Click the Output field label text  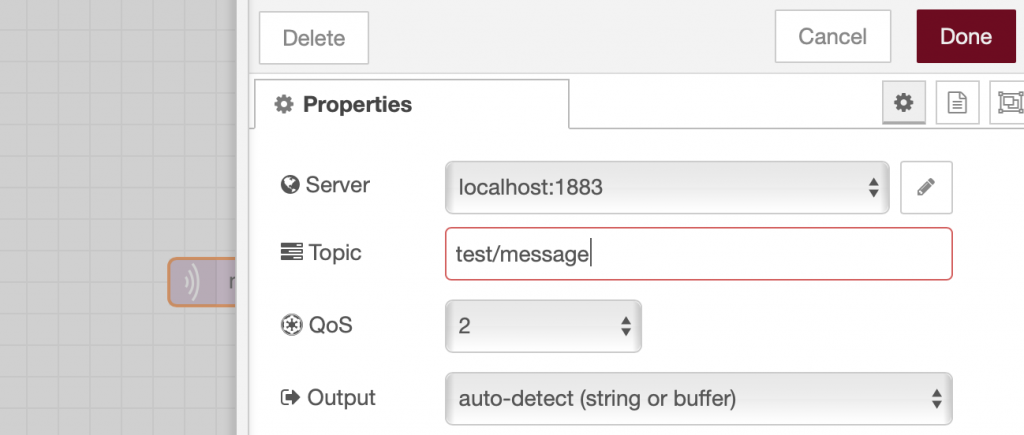[342, 397]
